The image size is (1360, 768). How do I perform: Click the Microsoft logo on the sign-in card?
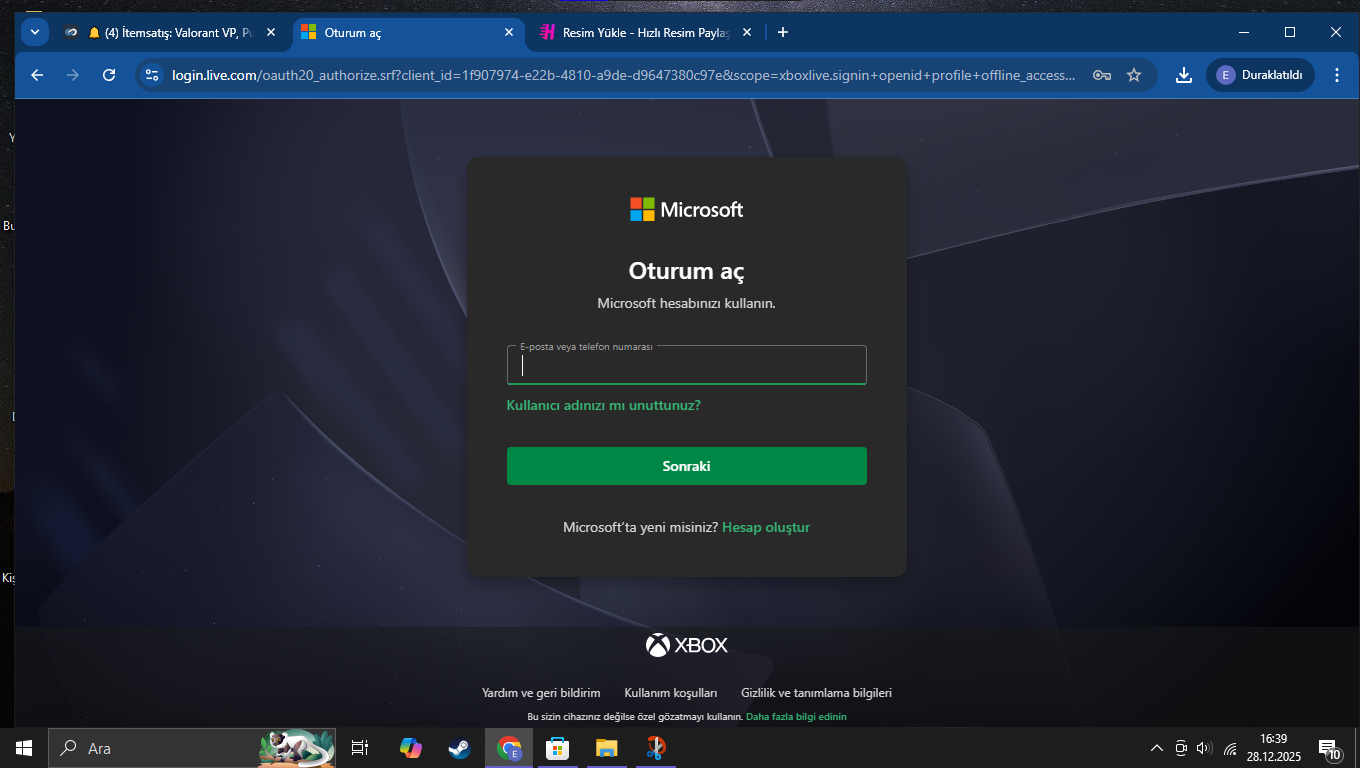point(686,209)
